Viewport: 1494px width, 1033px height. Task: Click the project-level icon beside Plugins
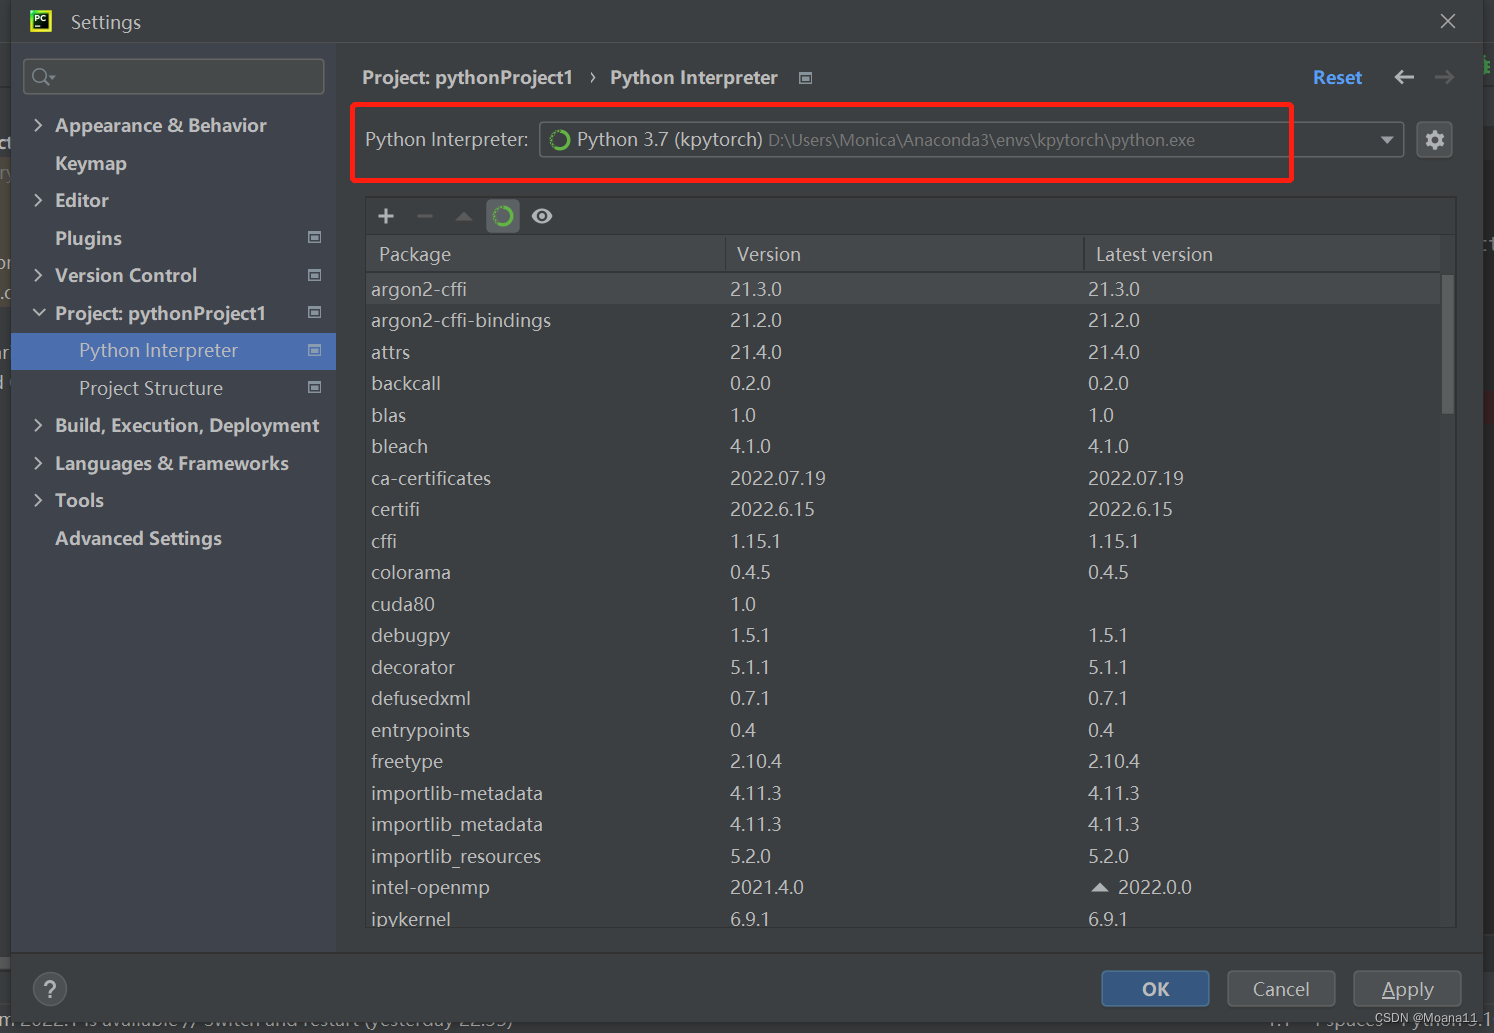[315, 237]
